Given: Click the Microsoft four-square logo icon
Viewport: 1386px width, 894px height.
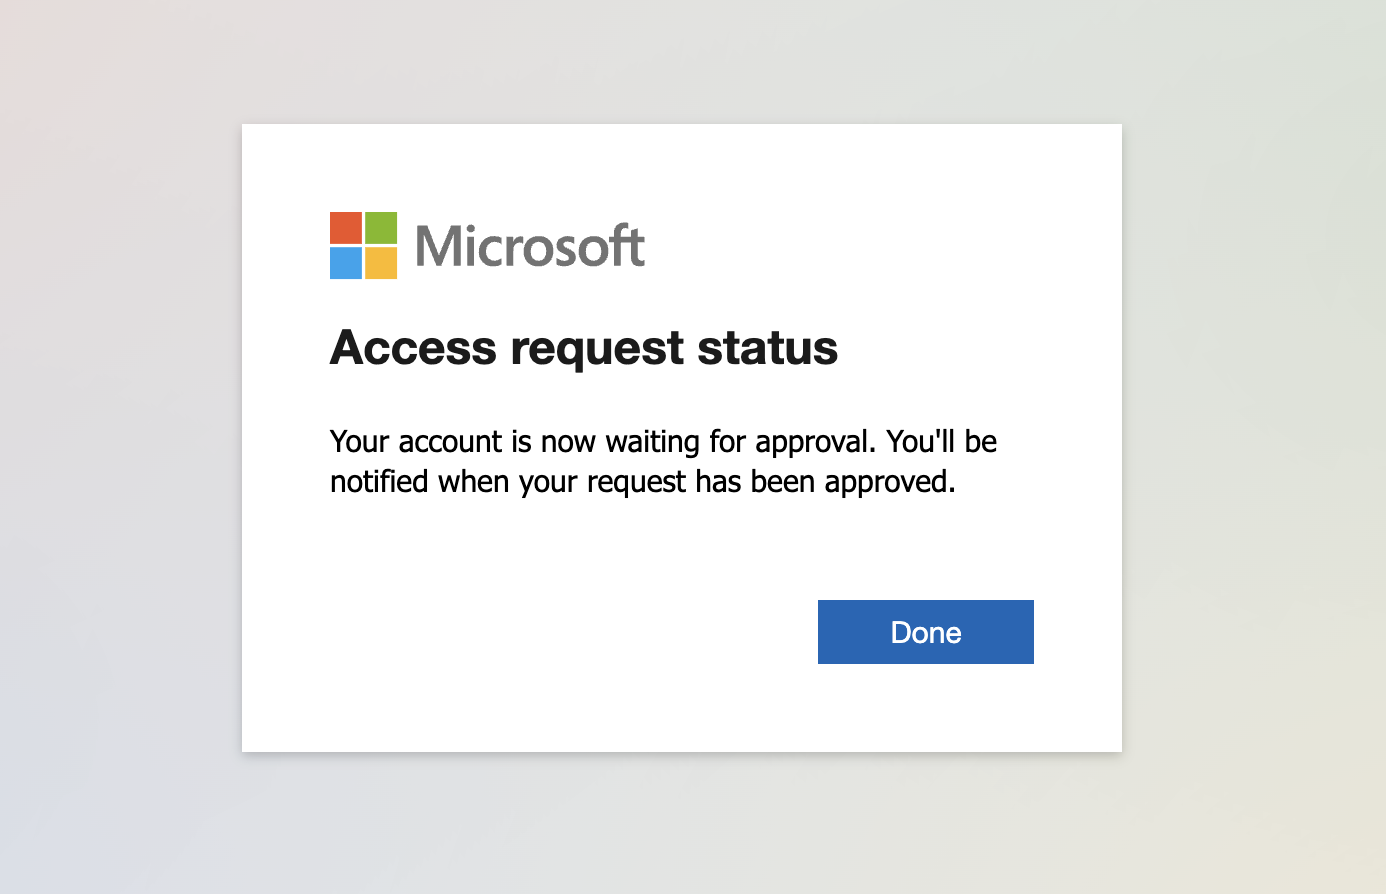Looking at the screenshot, I should 363,245.
